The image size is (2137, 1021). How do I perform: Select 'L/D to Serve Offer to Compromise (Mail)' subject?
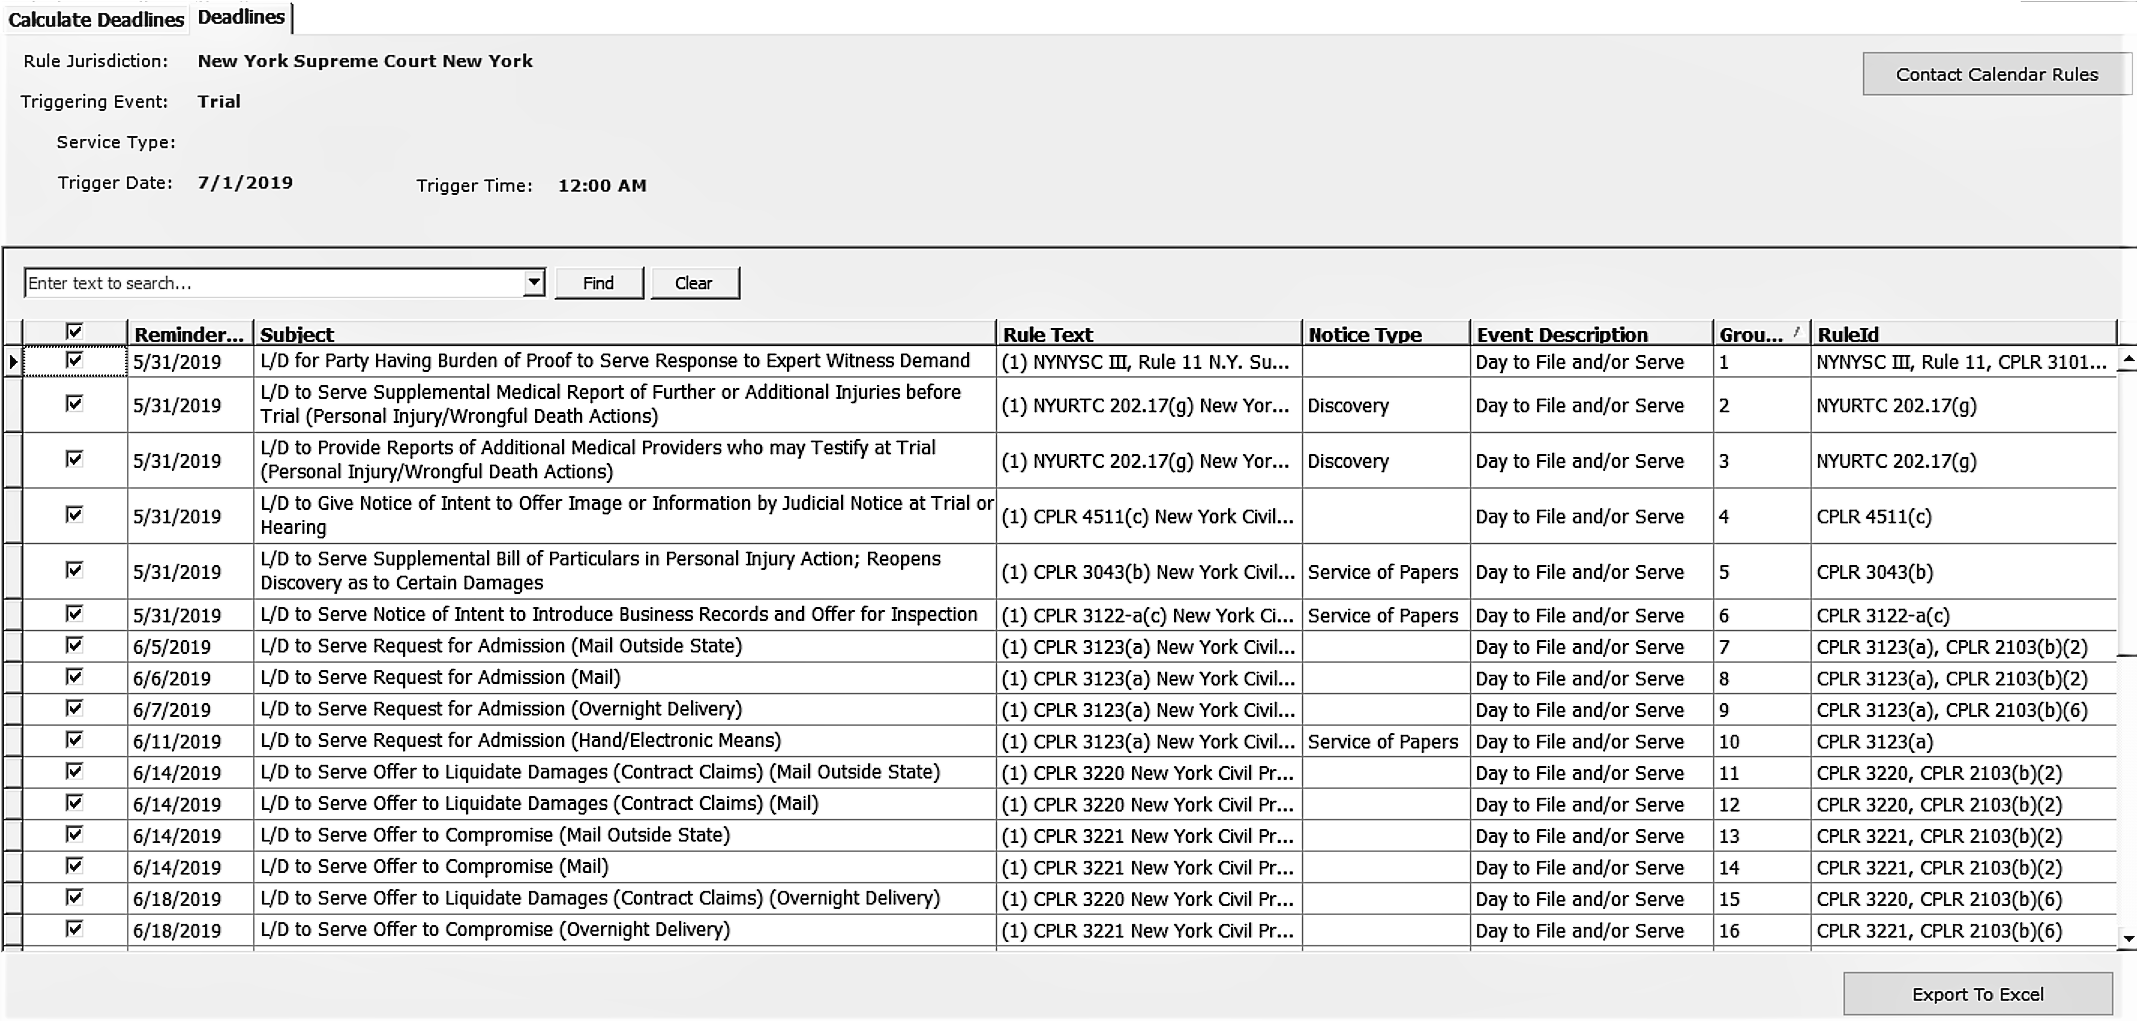(x=434, y=866)
